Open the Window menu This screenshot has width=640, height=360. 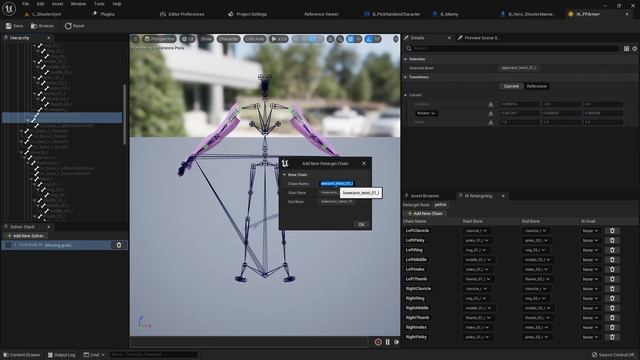[78, 4]
